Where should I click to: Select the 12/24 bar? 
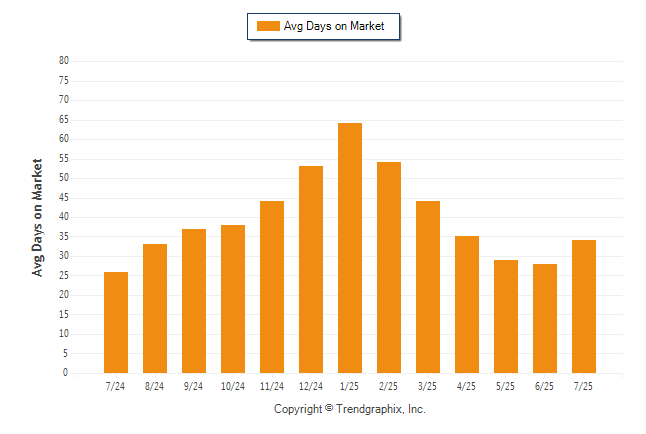[x=311, y=270]
